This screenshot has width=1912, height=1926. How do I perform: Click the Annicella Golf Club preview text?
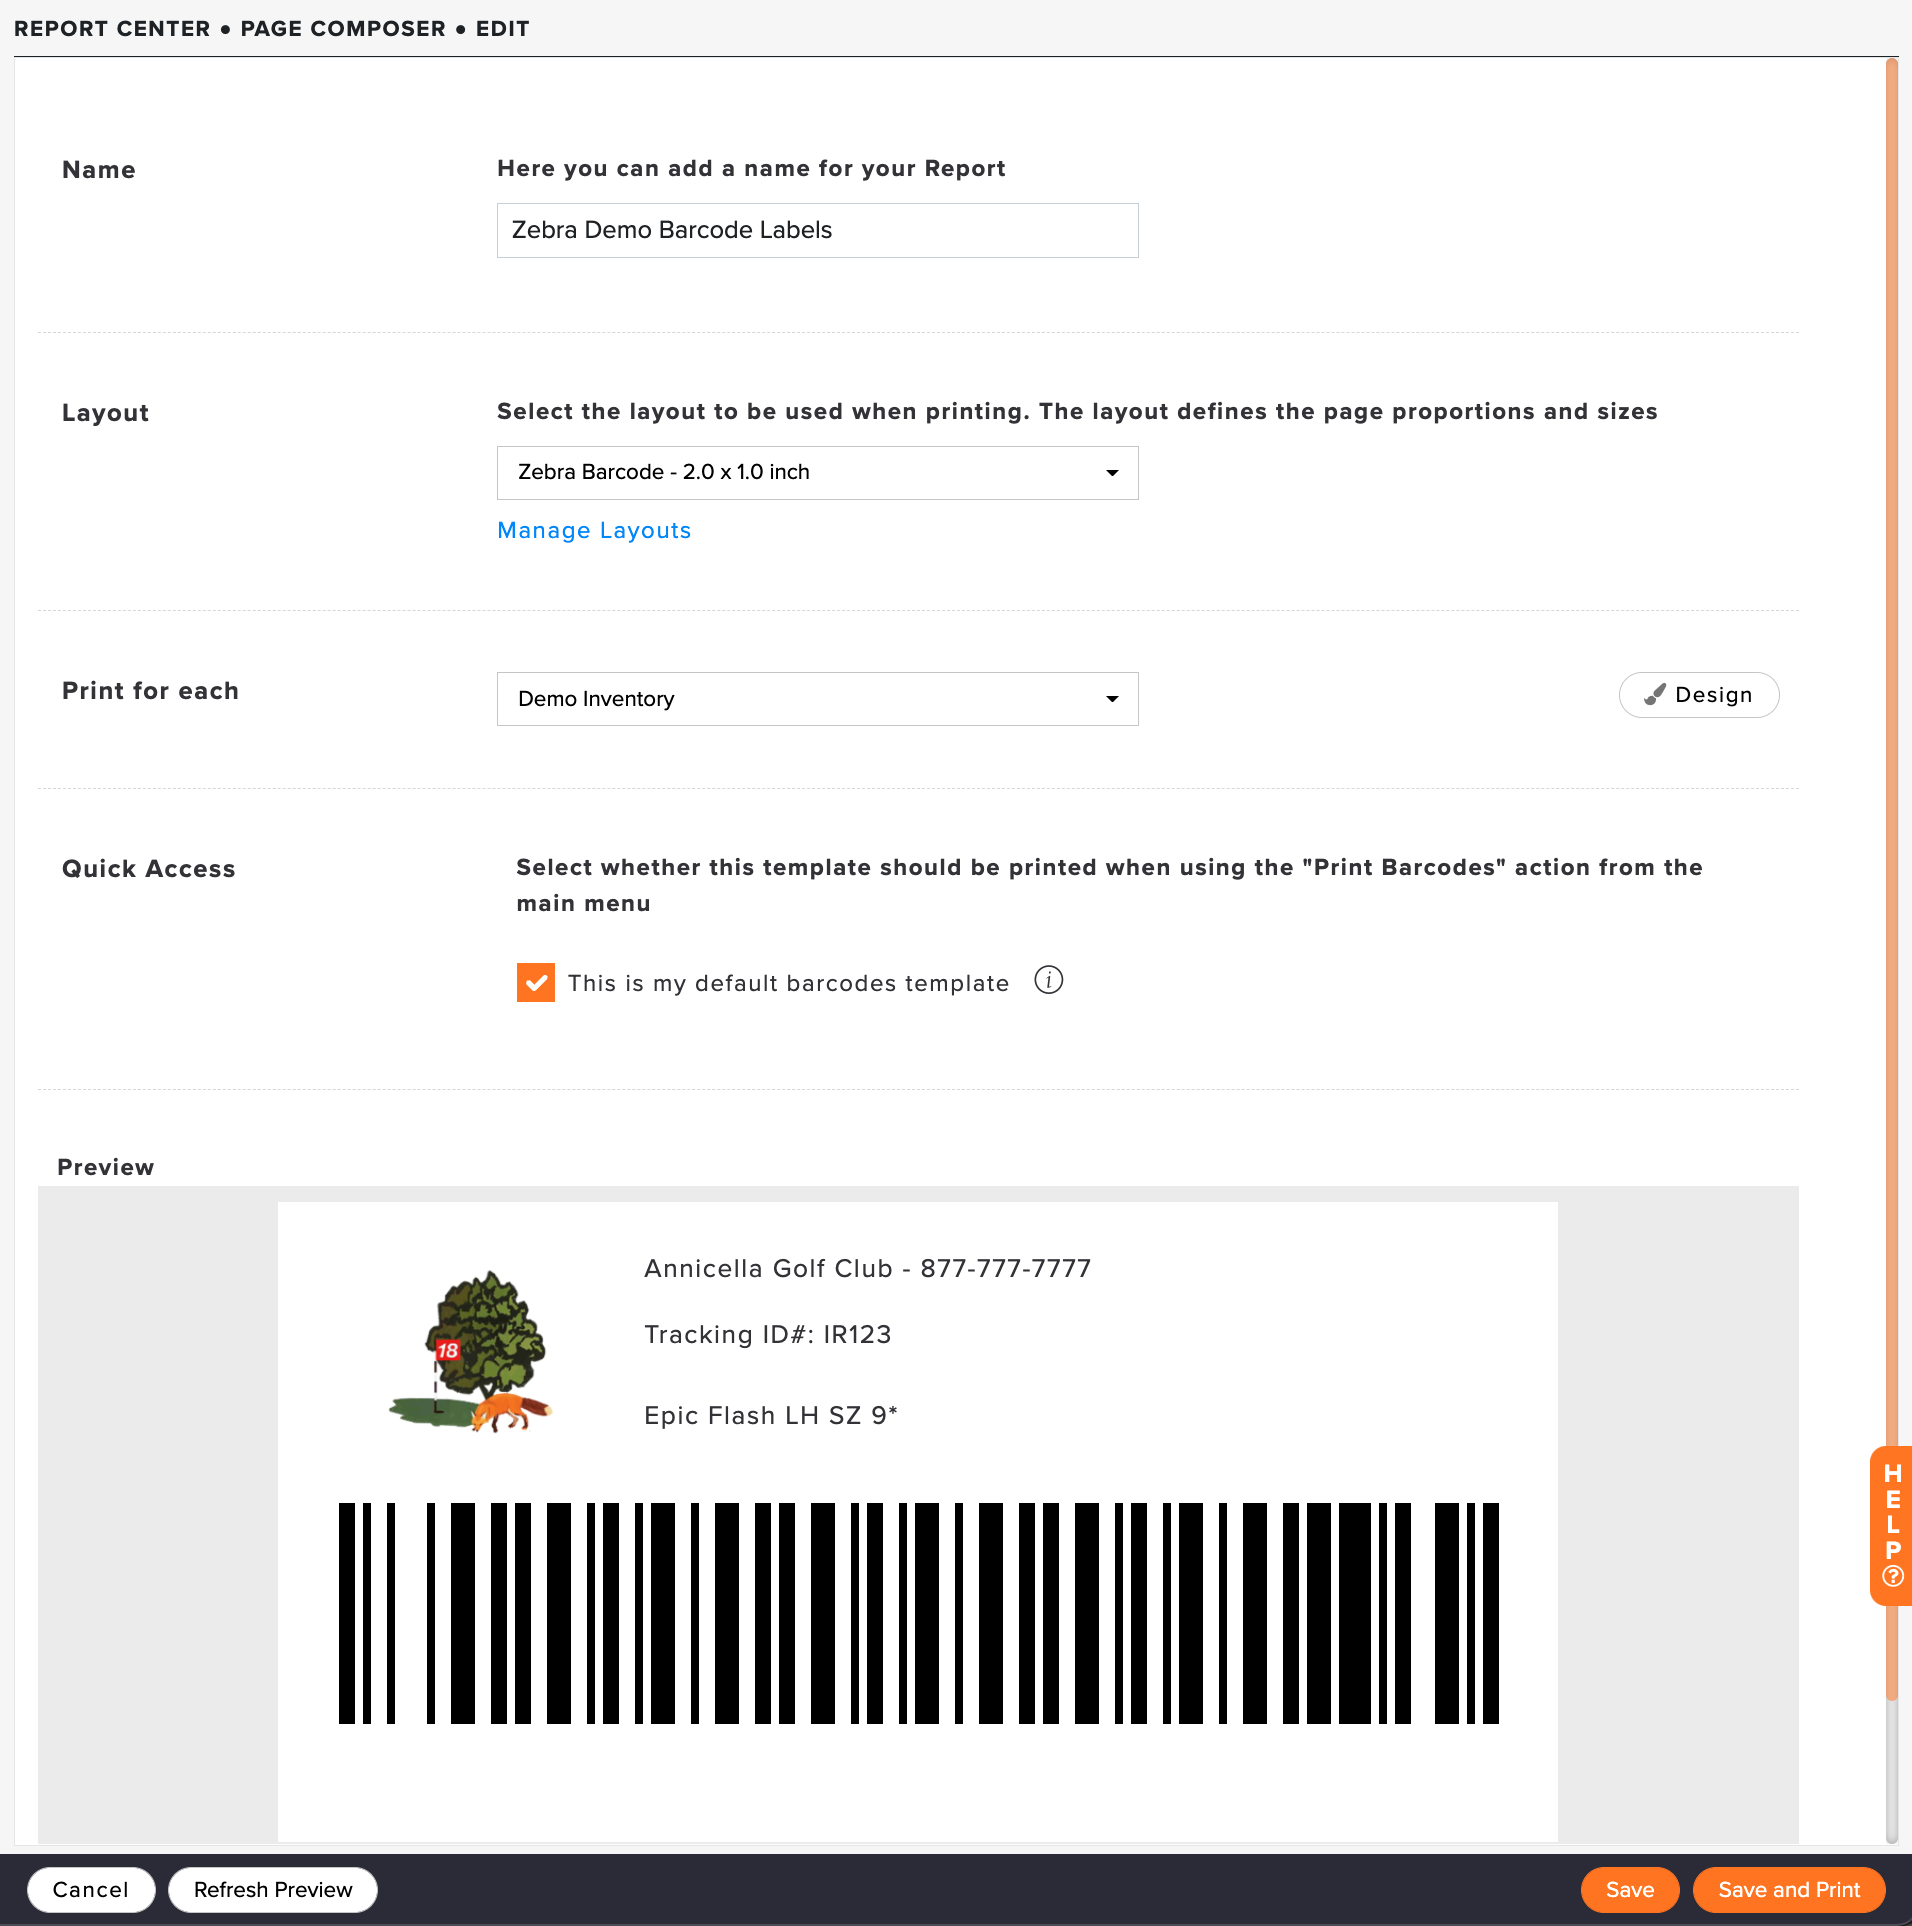point(867,1268)
